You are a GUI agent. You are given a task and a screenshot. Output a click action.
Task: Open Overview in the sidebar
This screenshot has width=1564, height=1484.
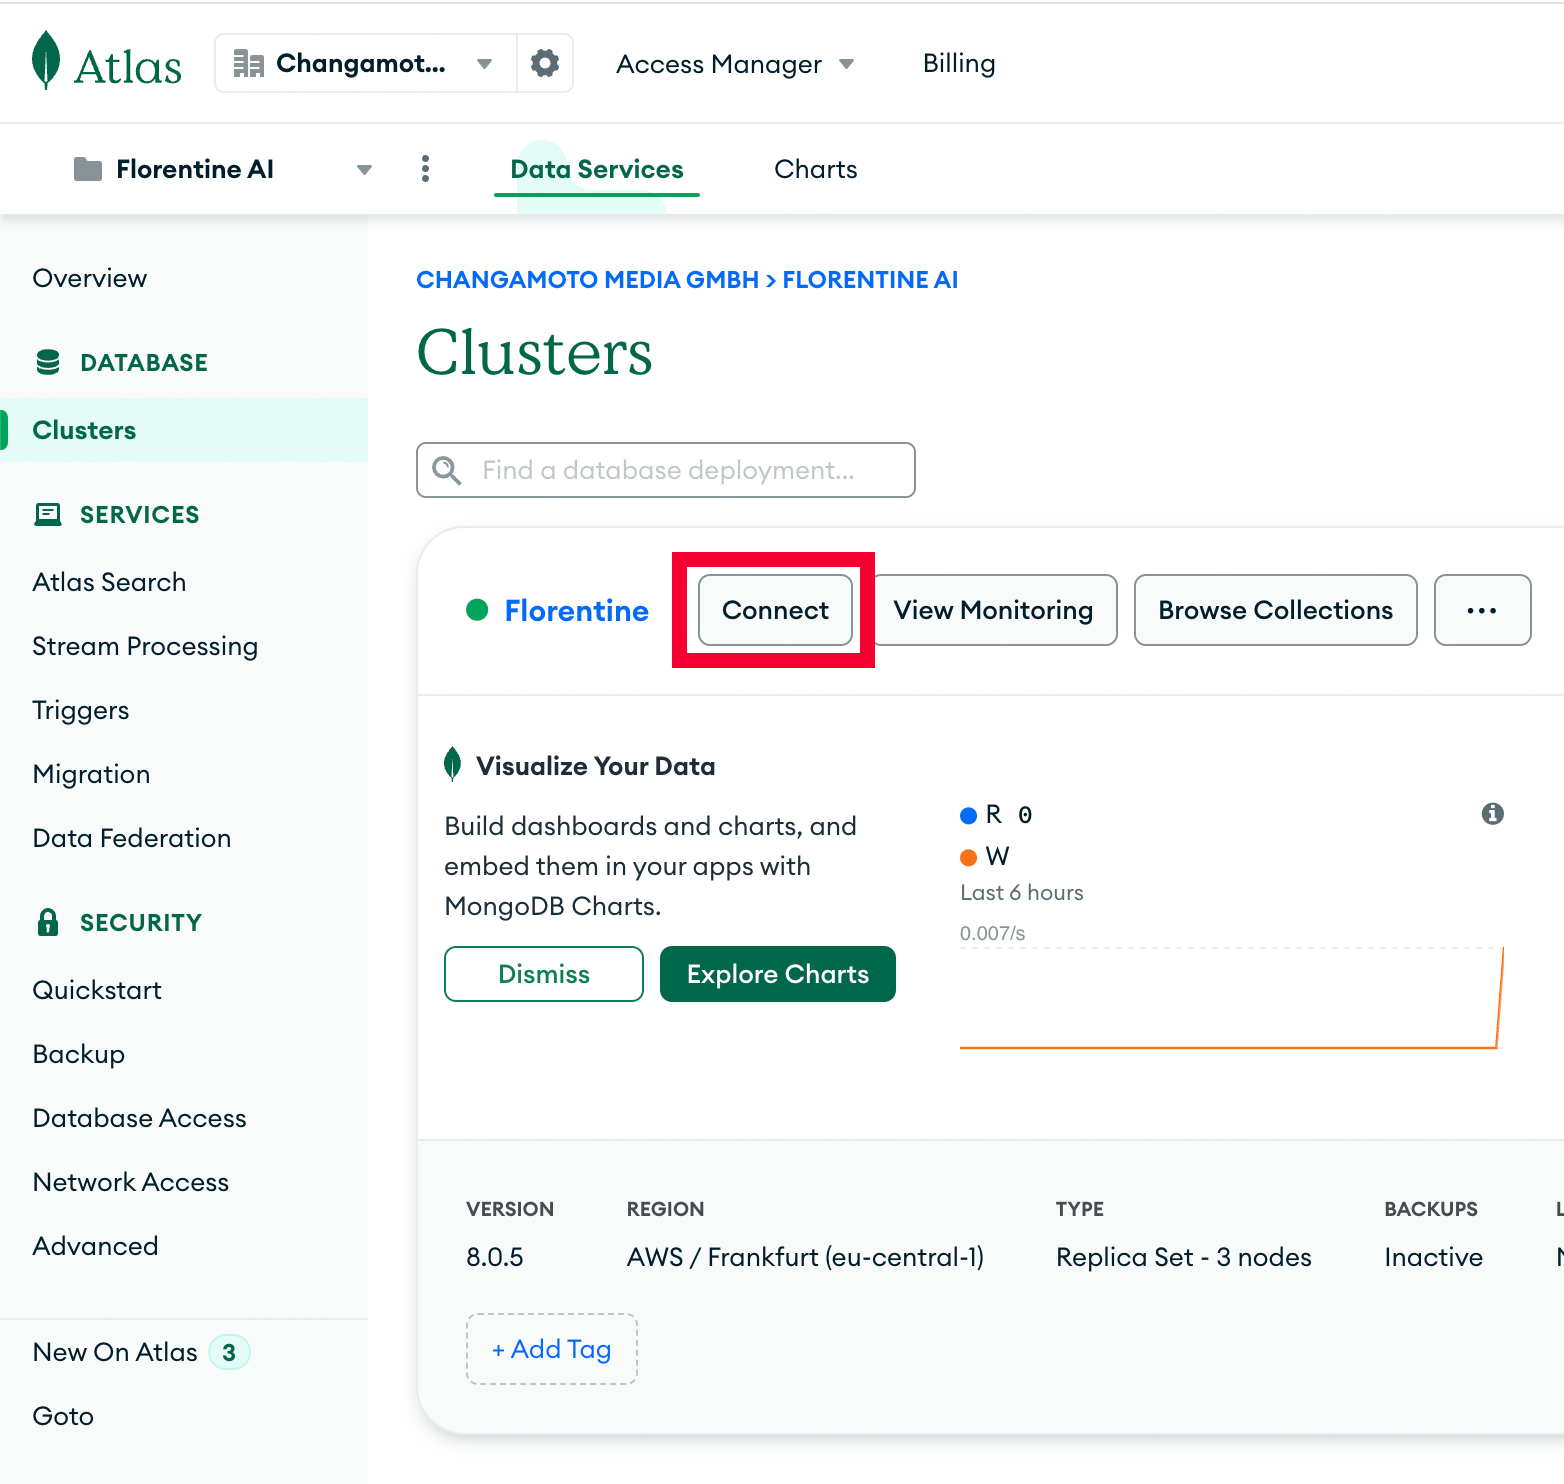click(90, 278)
